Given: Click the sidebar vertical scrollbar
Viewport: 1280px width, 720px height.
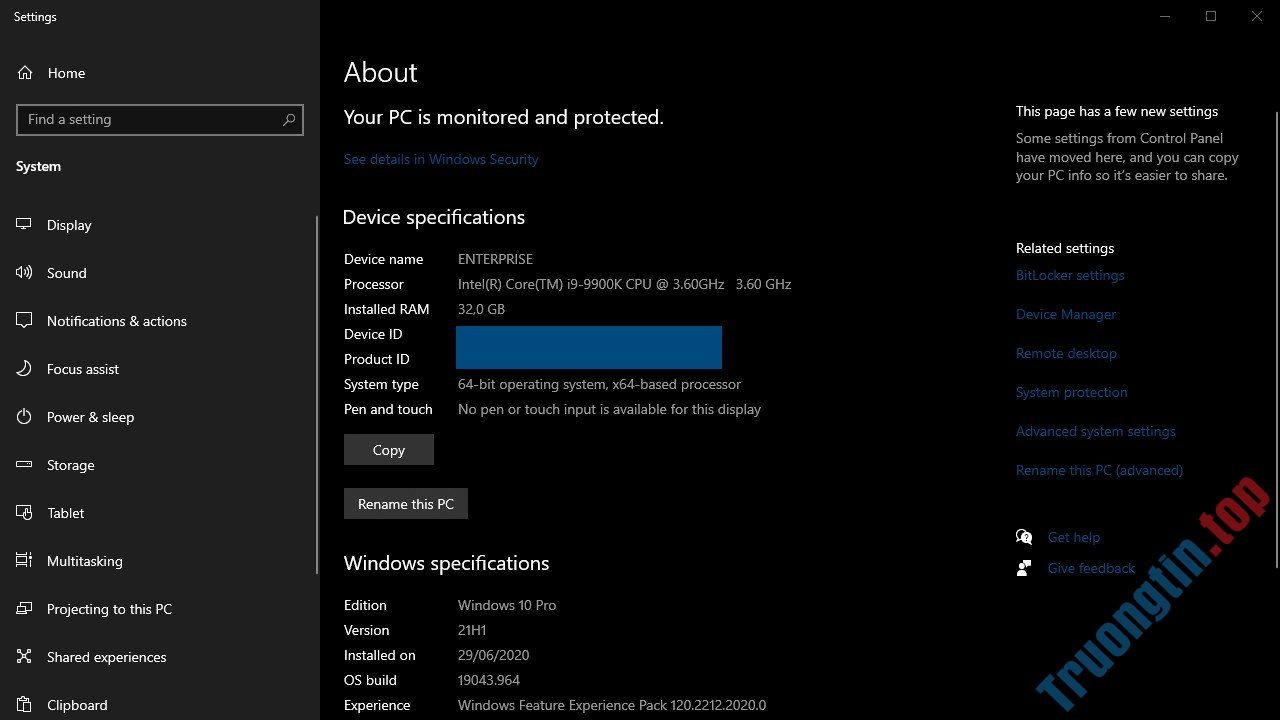Looking at the screenshot, I should (318, 395).
